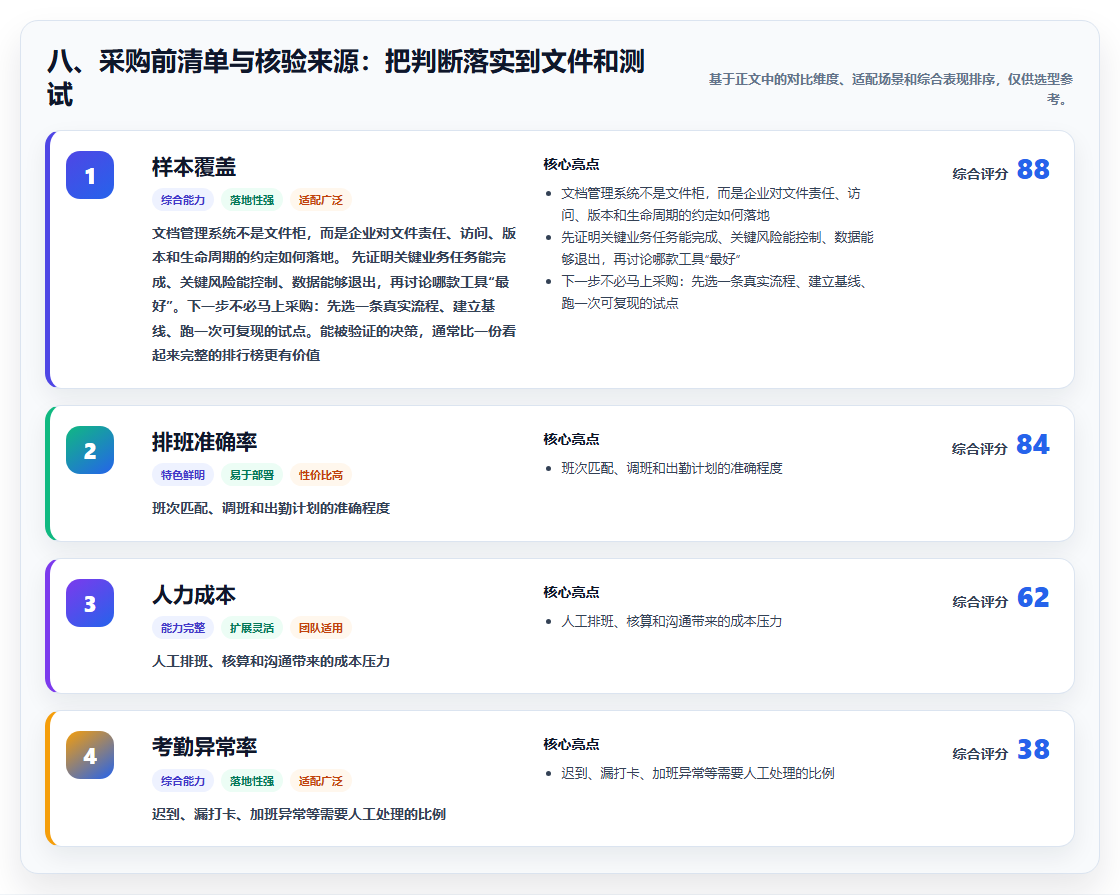The image size is (1120, 895).
Task: Click the bullet 班次匹配、调班和出勤计划
Action: pos(671,469)
